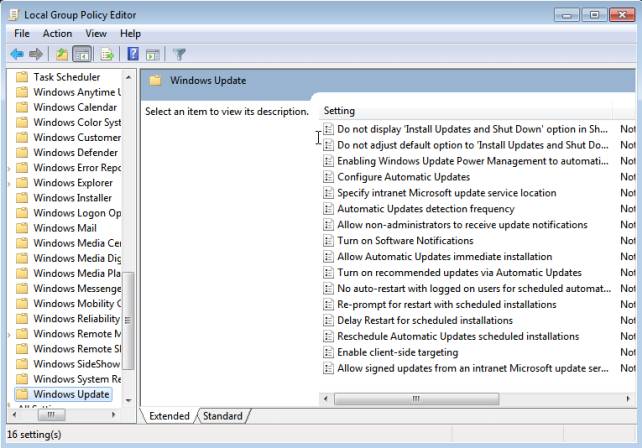
Task: Select Windows Calendar in the tree
Action: pyautogui.click(x=75, y=107)
